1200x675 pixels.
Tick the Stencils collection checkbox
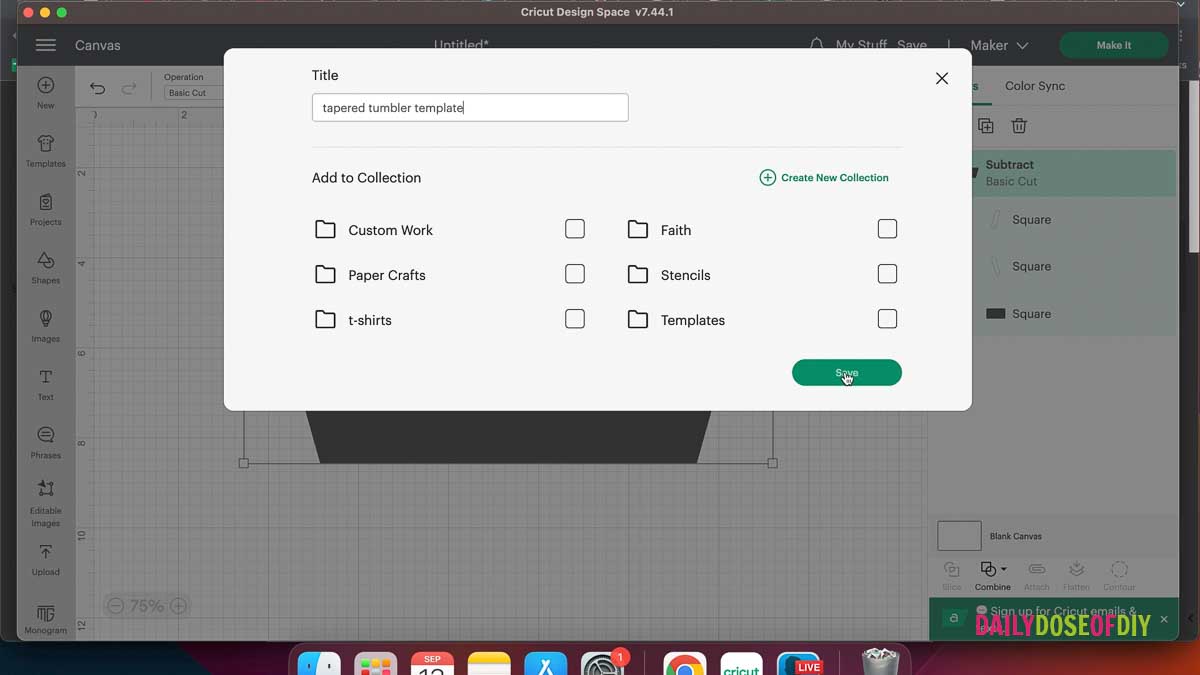[887, 274]
